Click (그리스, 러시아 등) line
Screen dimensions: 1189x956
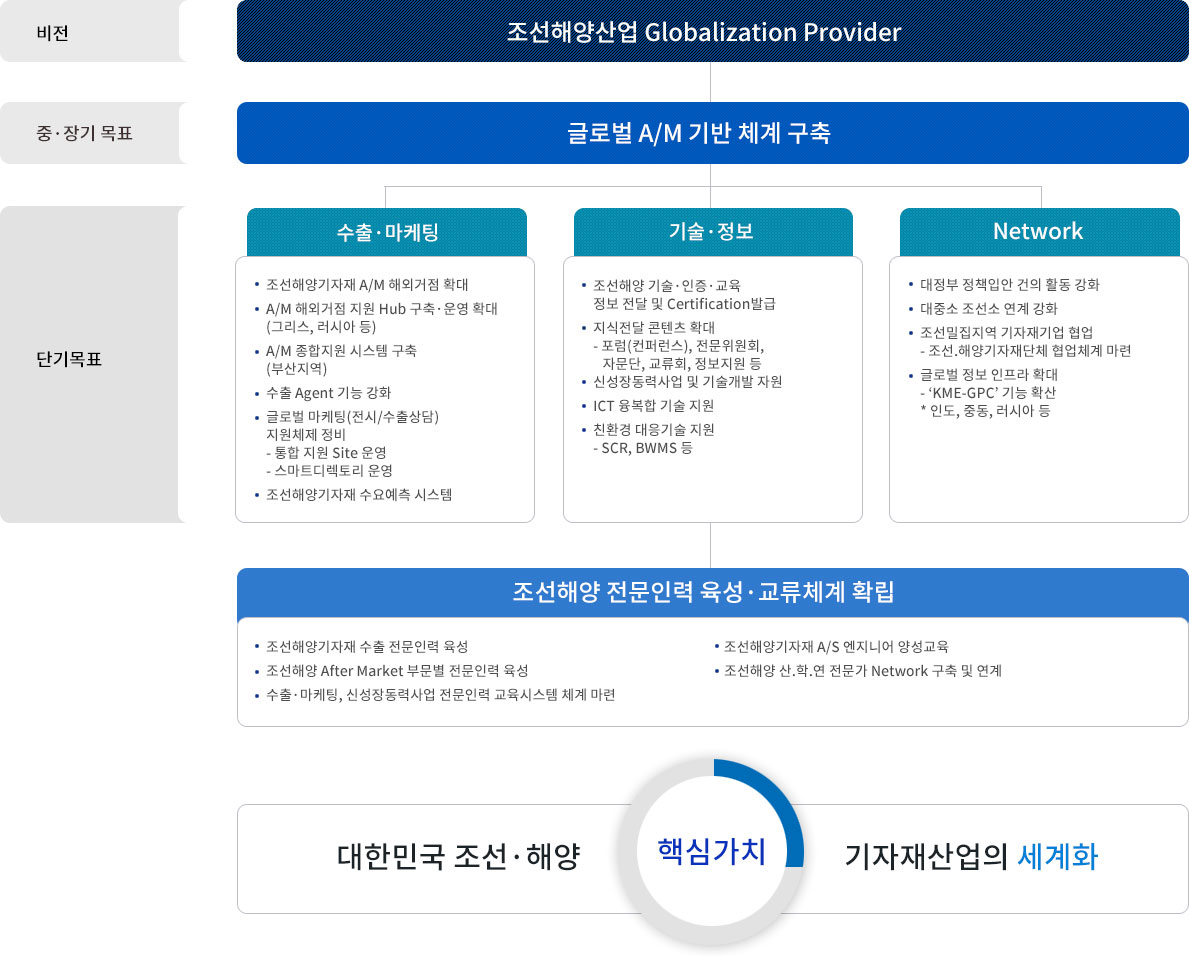tap(322, 327)
